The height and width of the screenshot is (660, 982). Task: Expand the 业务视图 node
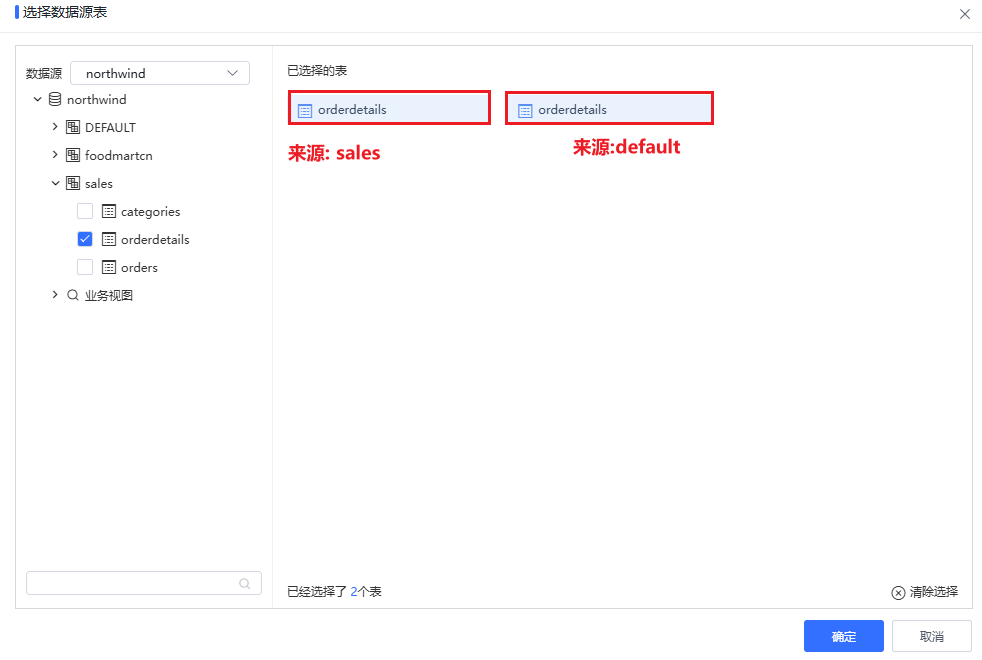click(55, 295)
